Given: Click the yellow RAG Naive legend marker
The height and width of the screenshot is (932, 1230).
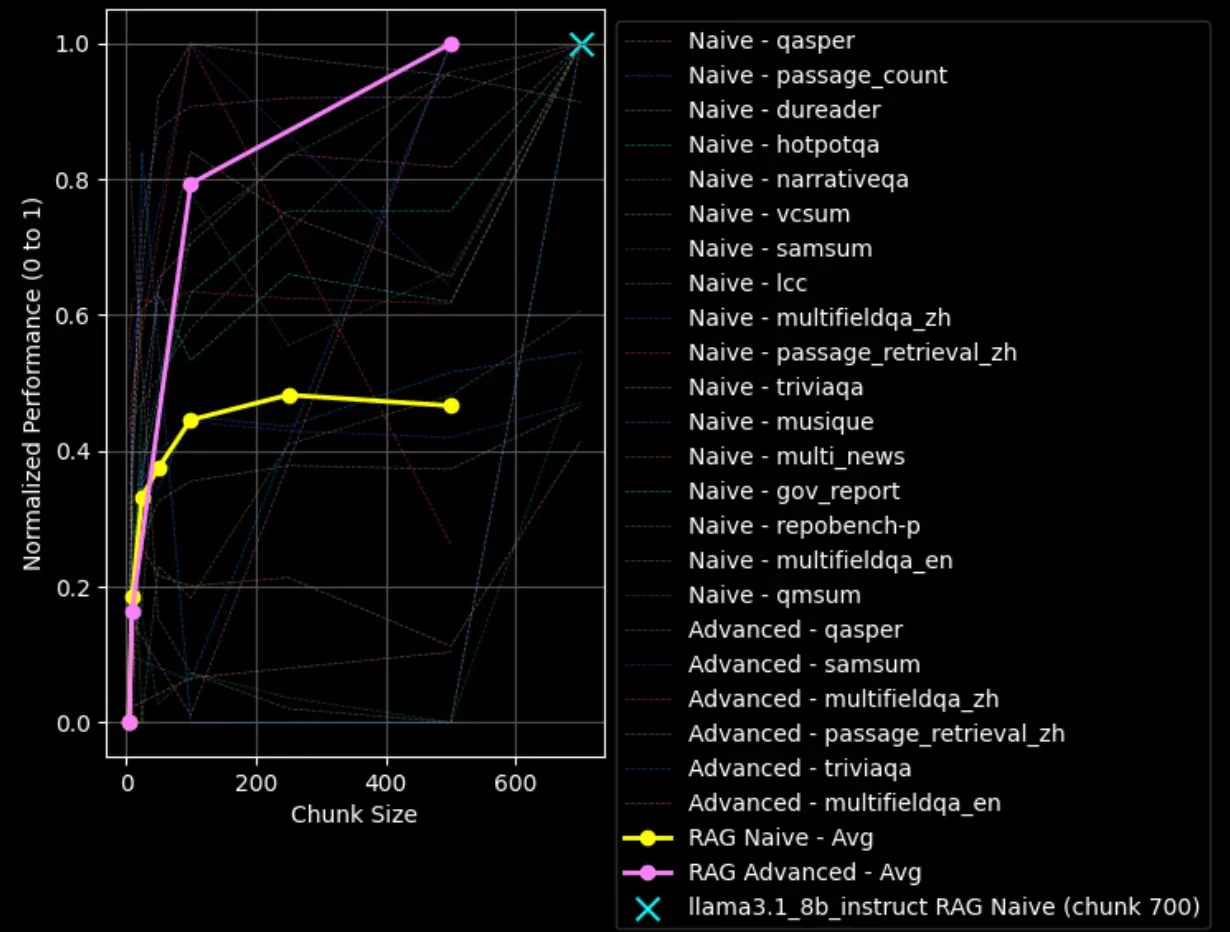Looking at the screenshot, I should [x=649, y=838].
